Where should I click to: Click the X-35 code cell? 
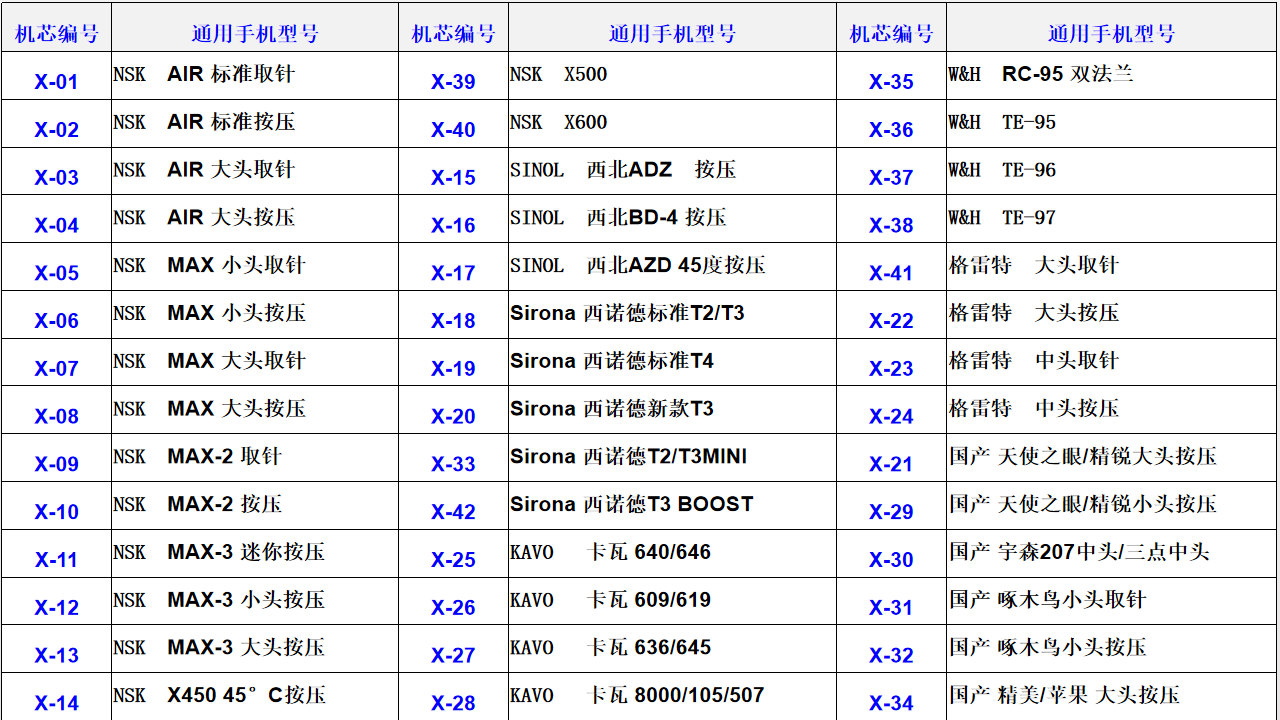(891, 76)
